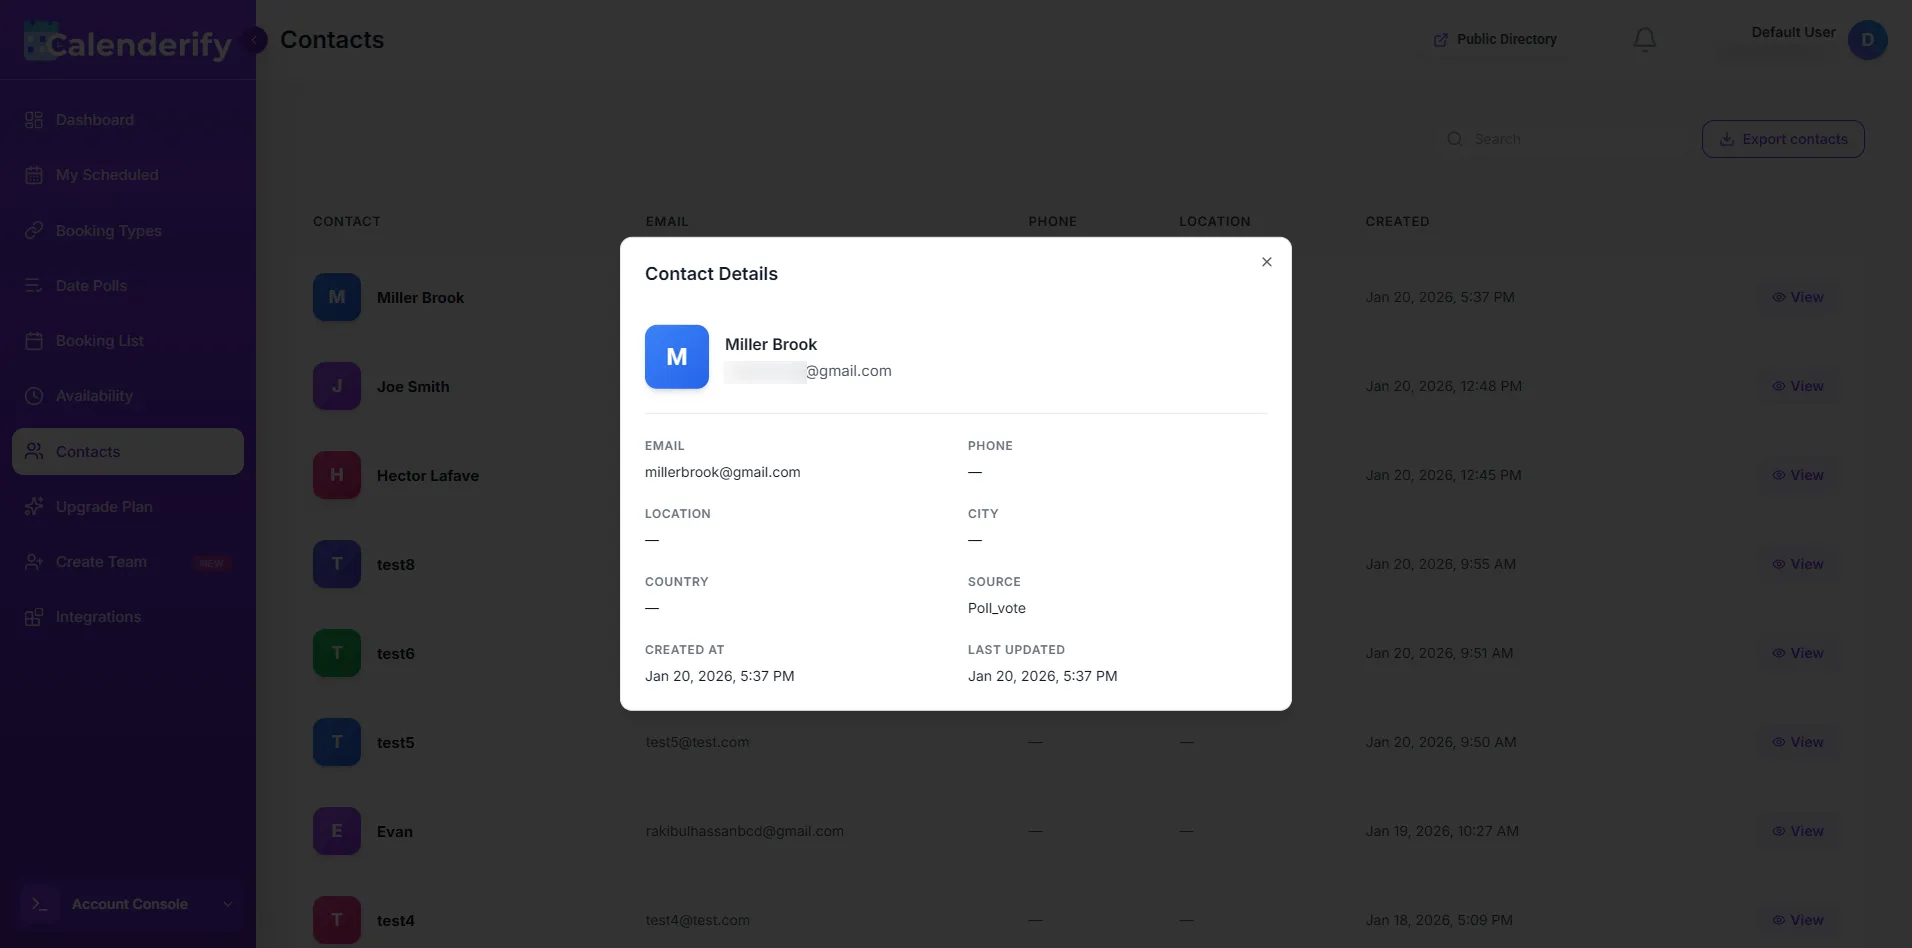1912x948 pixels.
Task: Open the Public Directory link
Action: 1495,40
